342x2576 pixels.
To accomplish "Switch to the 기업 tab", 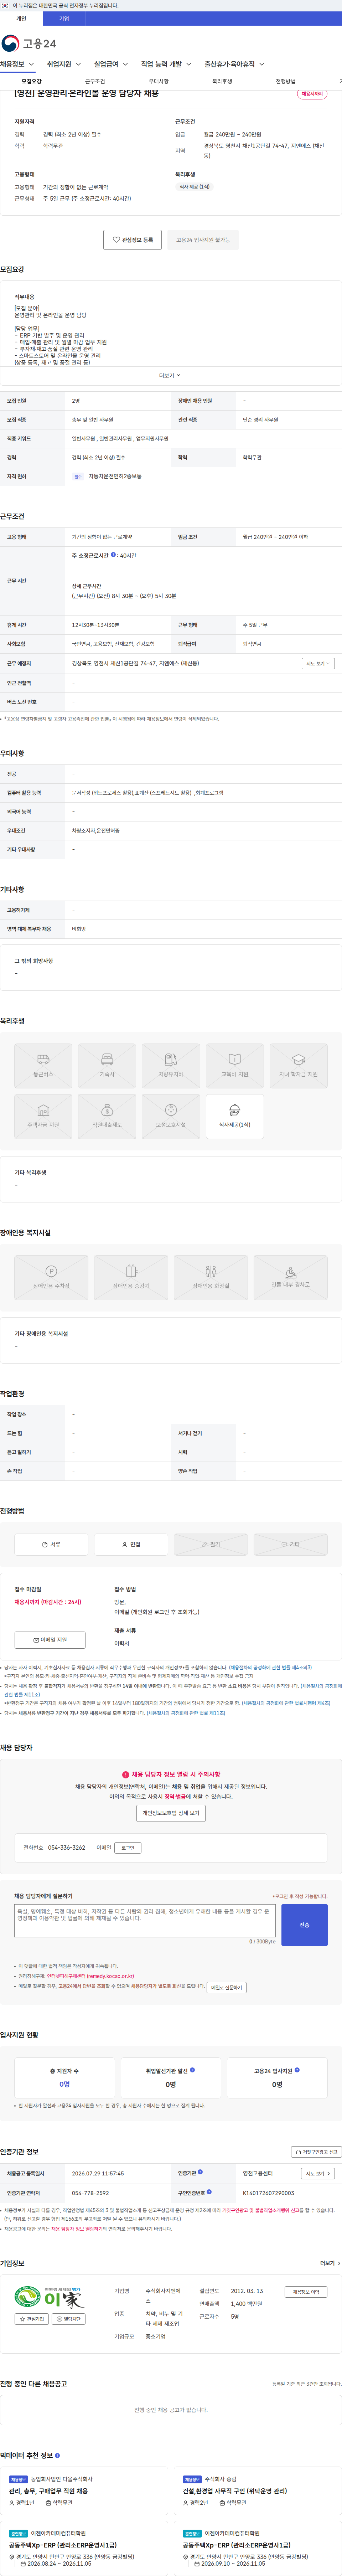I will [64, 19].
